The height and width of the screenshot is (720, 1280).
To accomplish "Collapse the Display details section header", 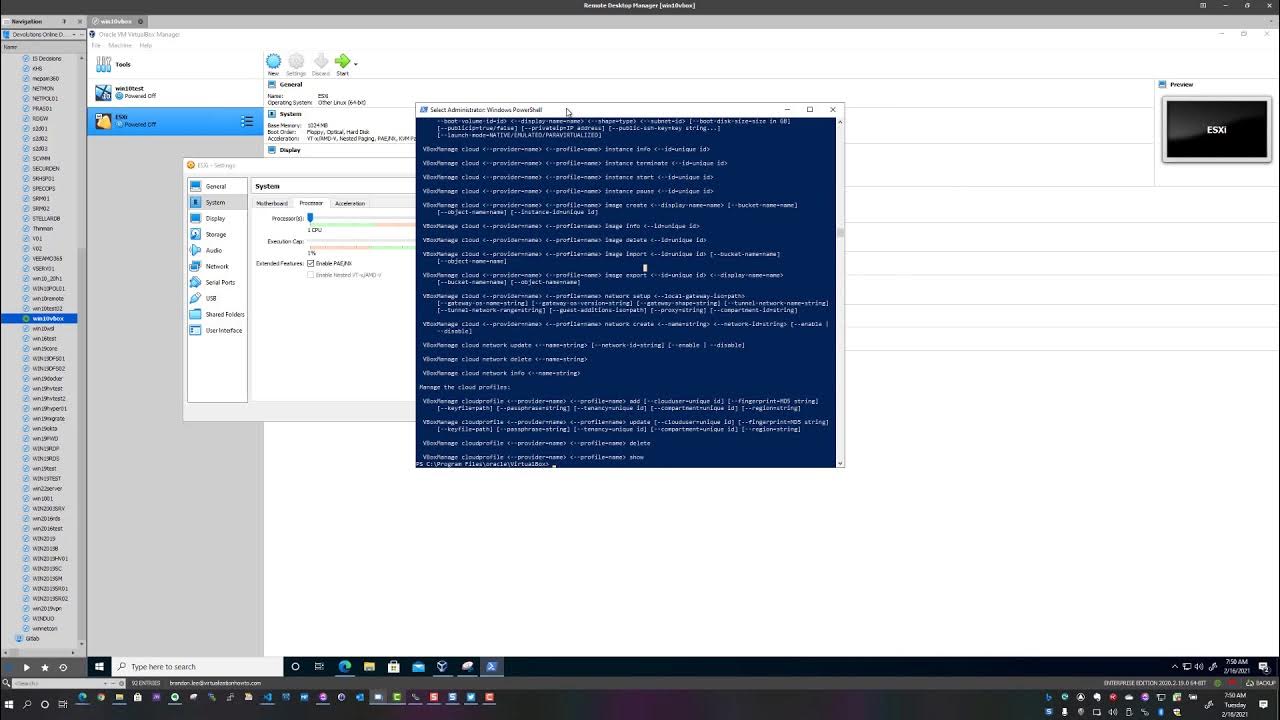I will tap(290, 150).
